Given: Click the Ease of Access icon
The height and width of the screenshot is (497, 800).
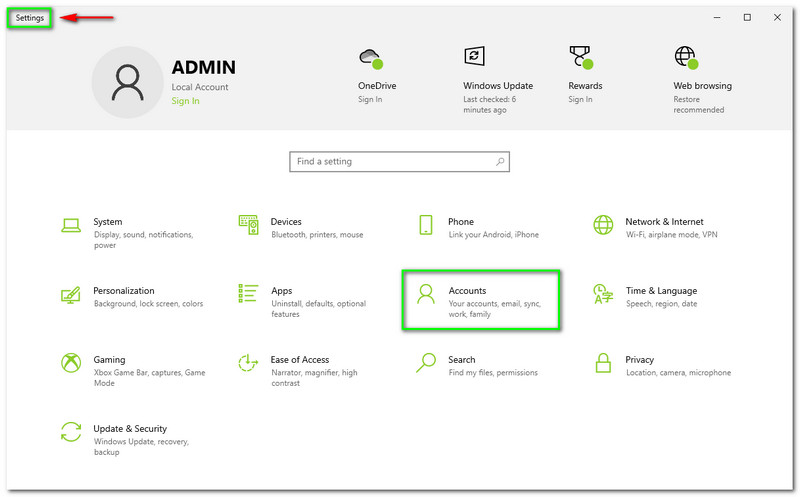Looking at the screenshot, I should [249, 363].
